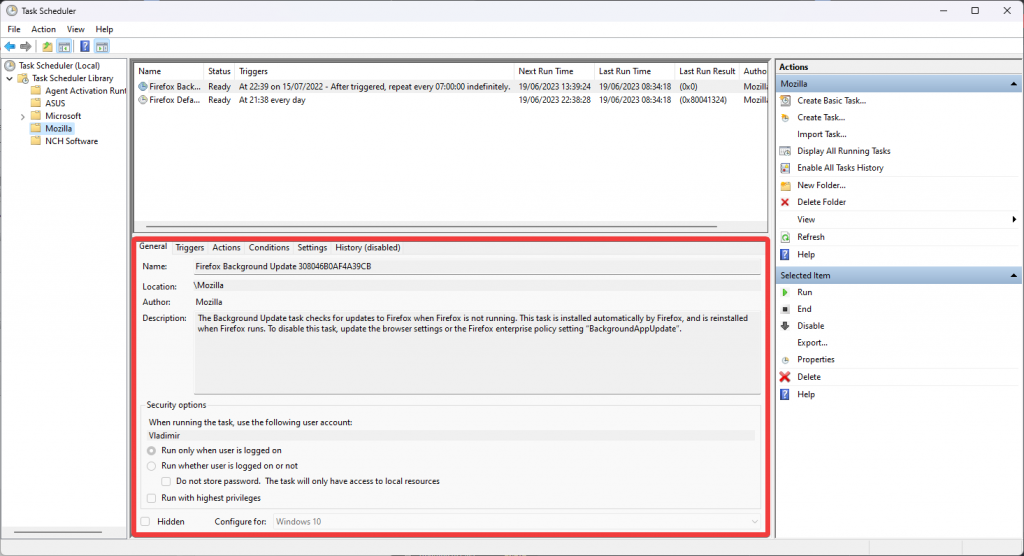
Task: Sort tasks by Next Run Time column
Action: [546, 71]
